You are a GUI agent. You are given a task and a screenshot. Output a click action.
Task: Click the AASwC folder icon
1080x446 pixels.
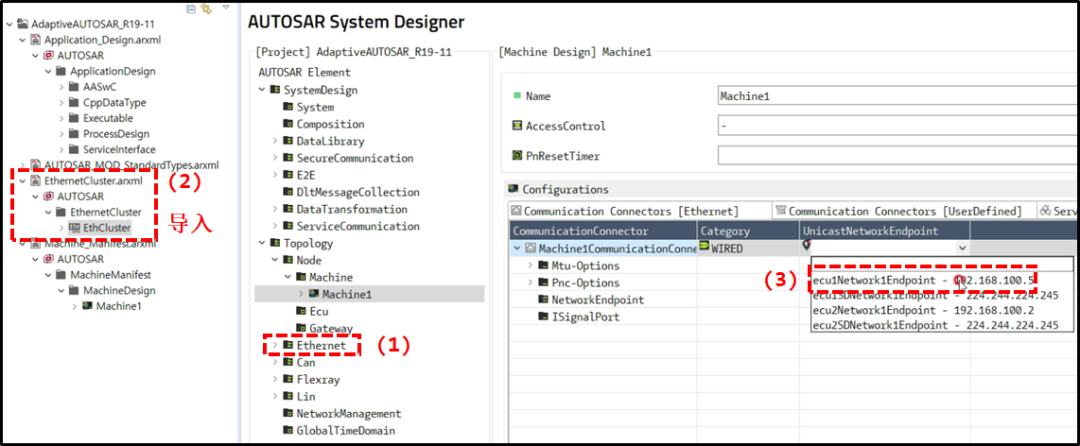[74, 87]
